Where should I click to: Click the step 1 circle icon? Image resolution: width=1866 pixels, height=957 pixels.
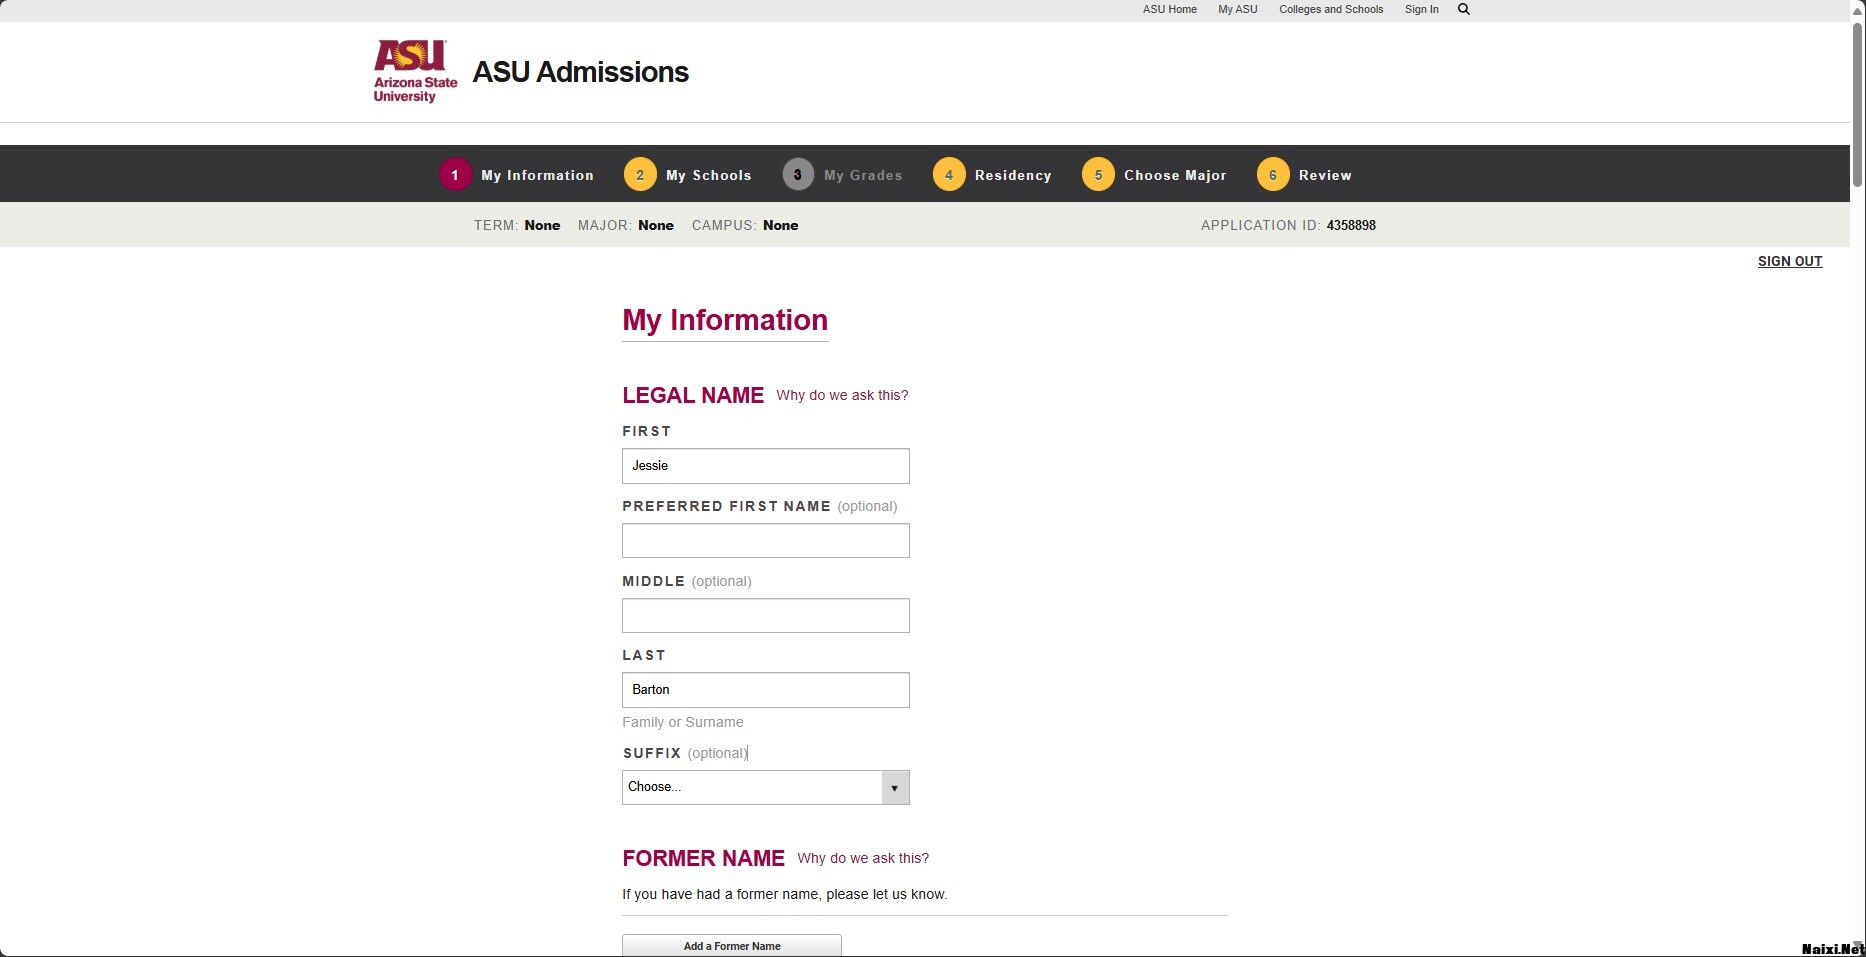click(x=455, y=175)
